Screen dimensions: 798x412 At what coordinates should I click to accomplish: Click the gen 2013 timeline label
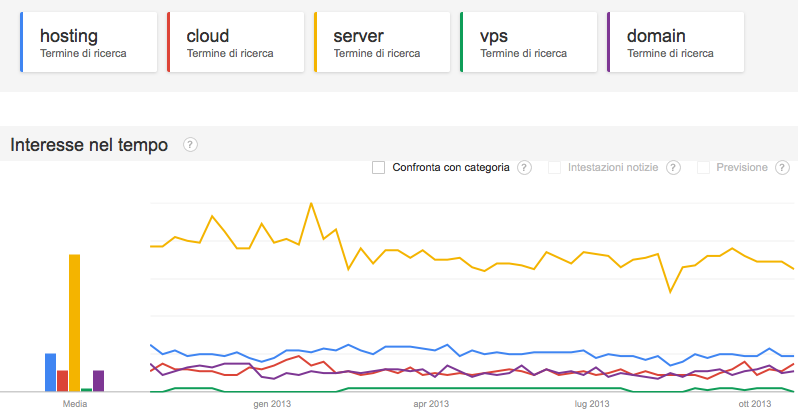tap(272, 404)
